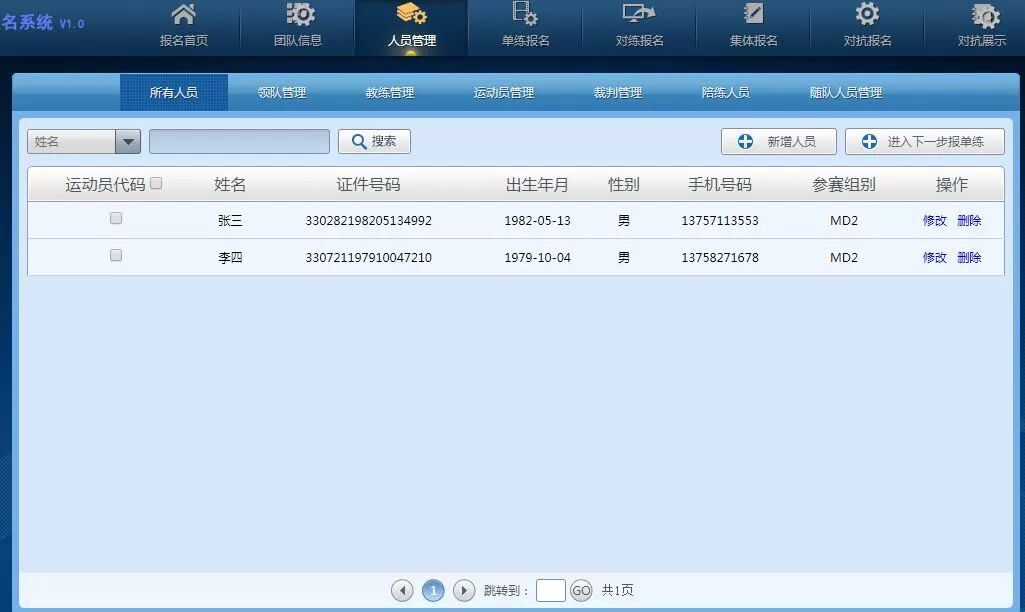Check the checkbox for 李四's row
The height and width of the screenshot is (612, 1025).
[116, 256]
